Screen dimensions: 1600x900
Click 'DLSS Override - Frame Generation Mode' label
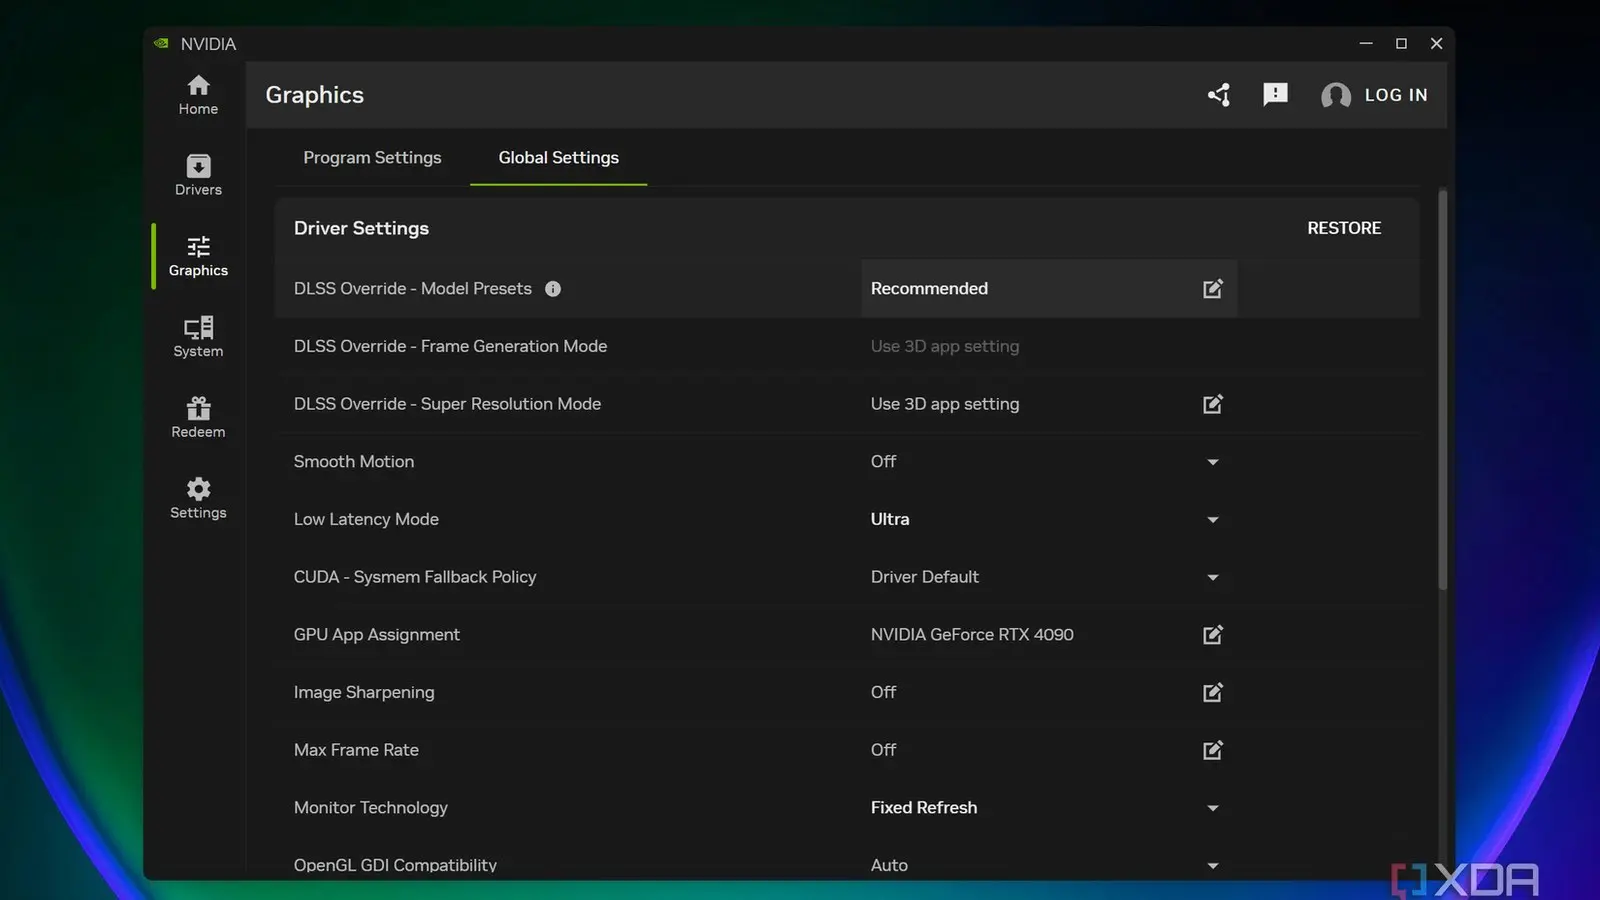pyautogui.click(x=450, y=346)
